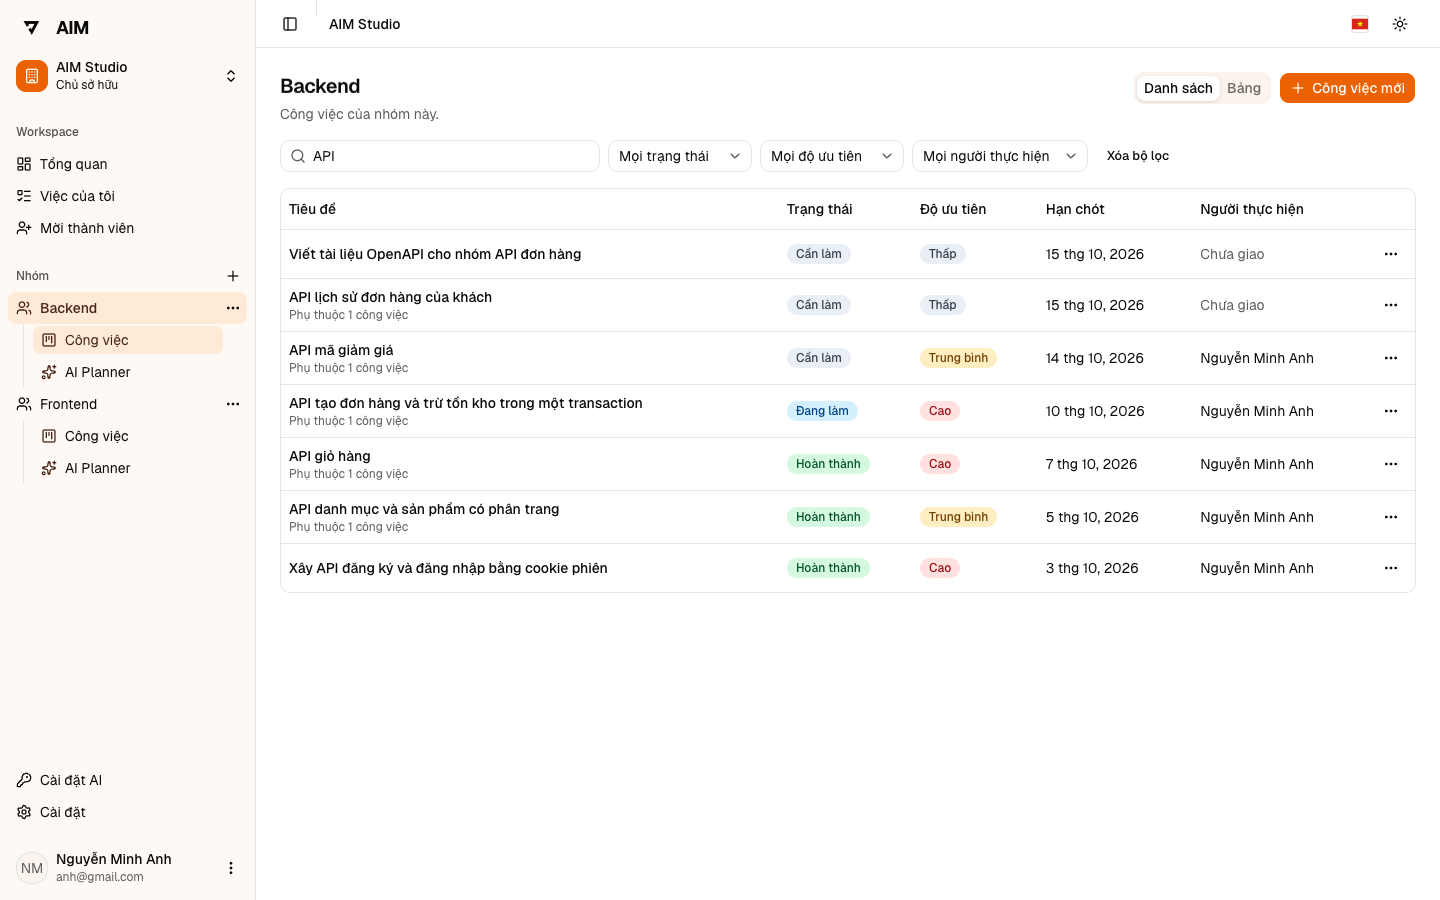Open Mọi trạng thái filter dropdown
The height and width of the screenshot is (900, 1440).
[x=680, y=156]
